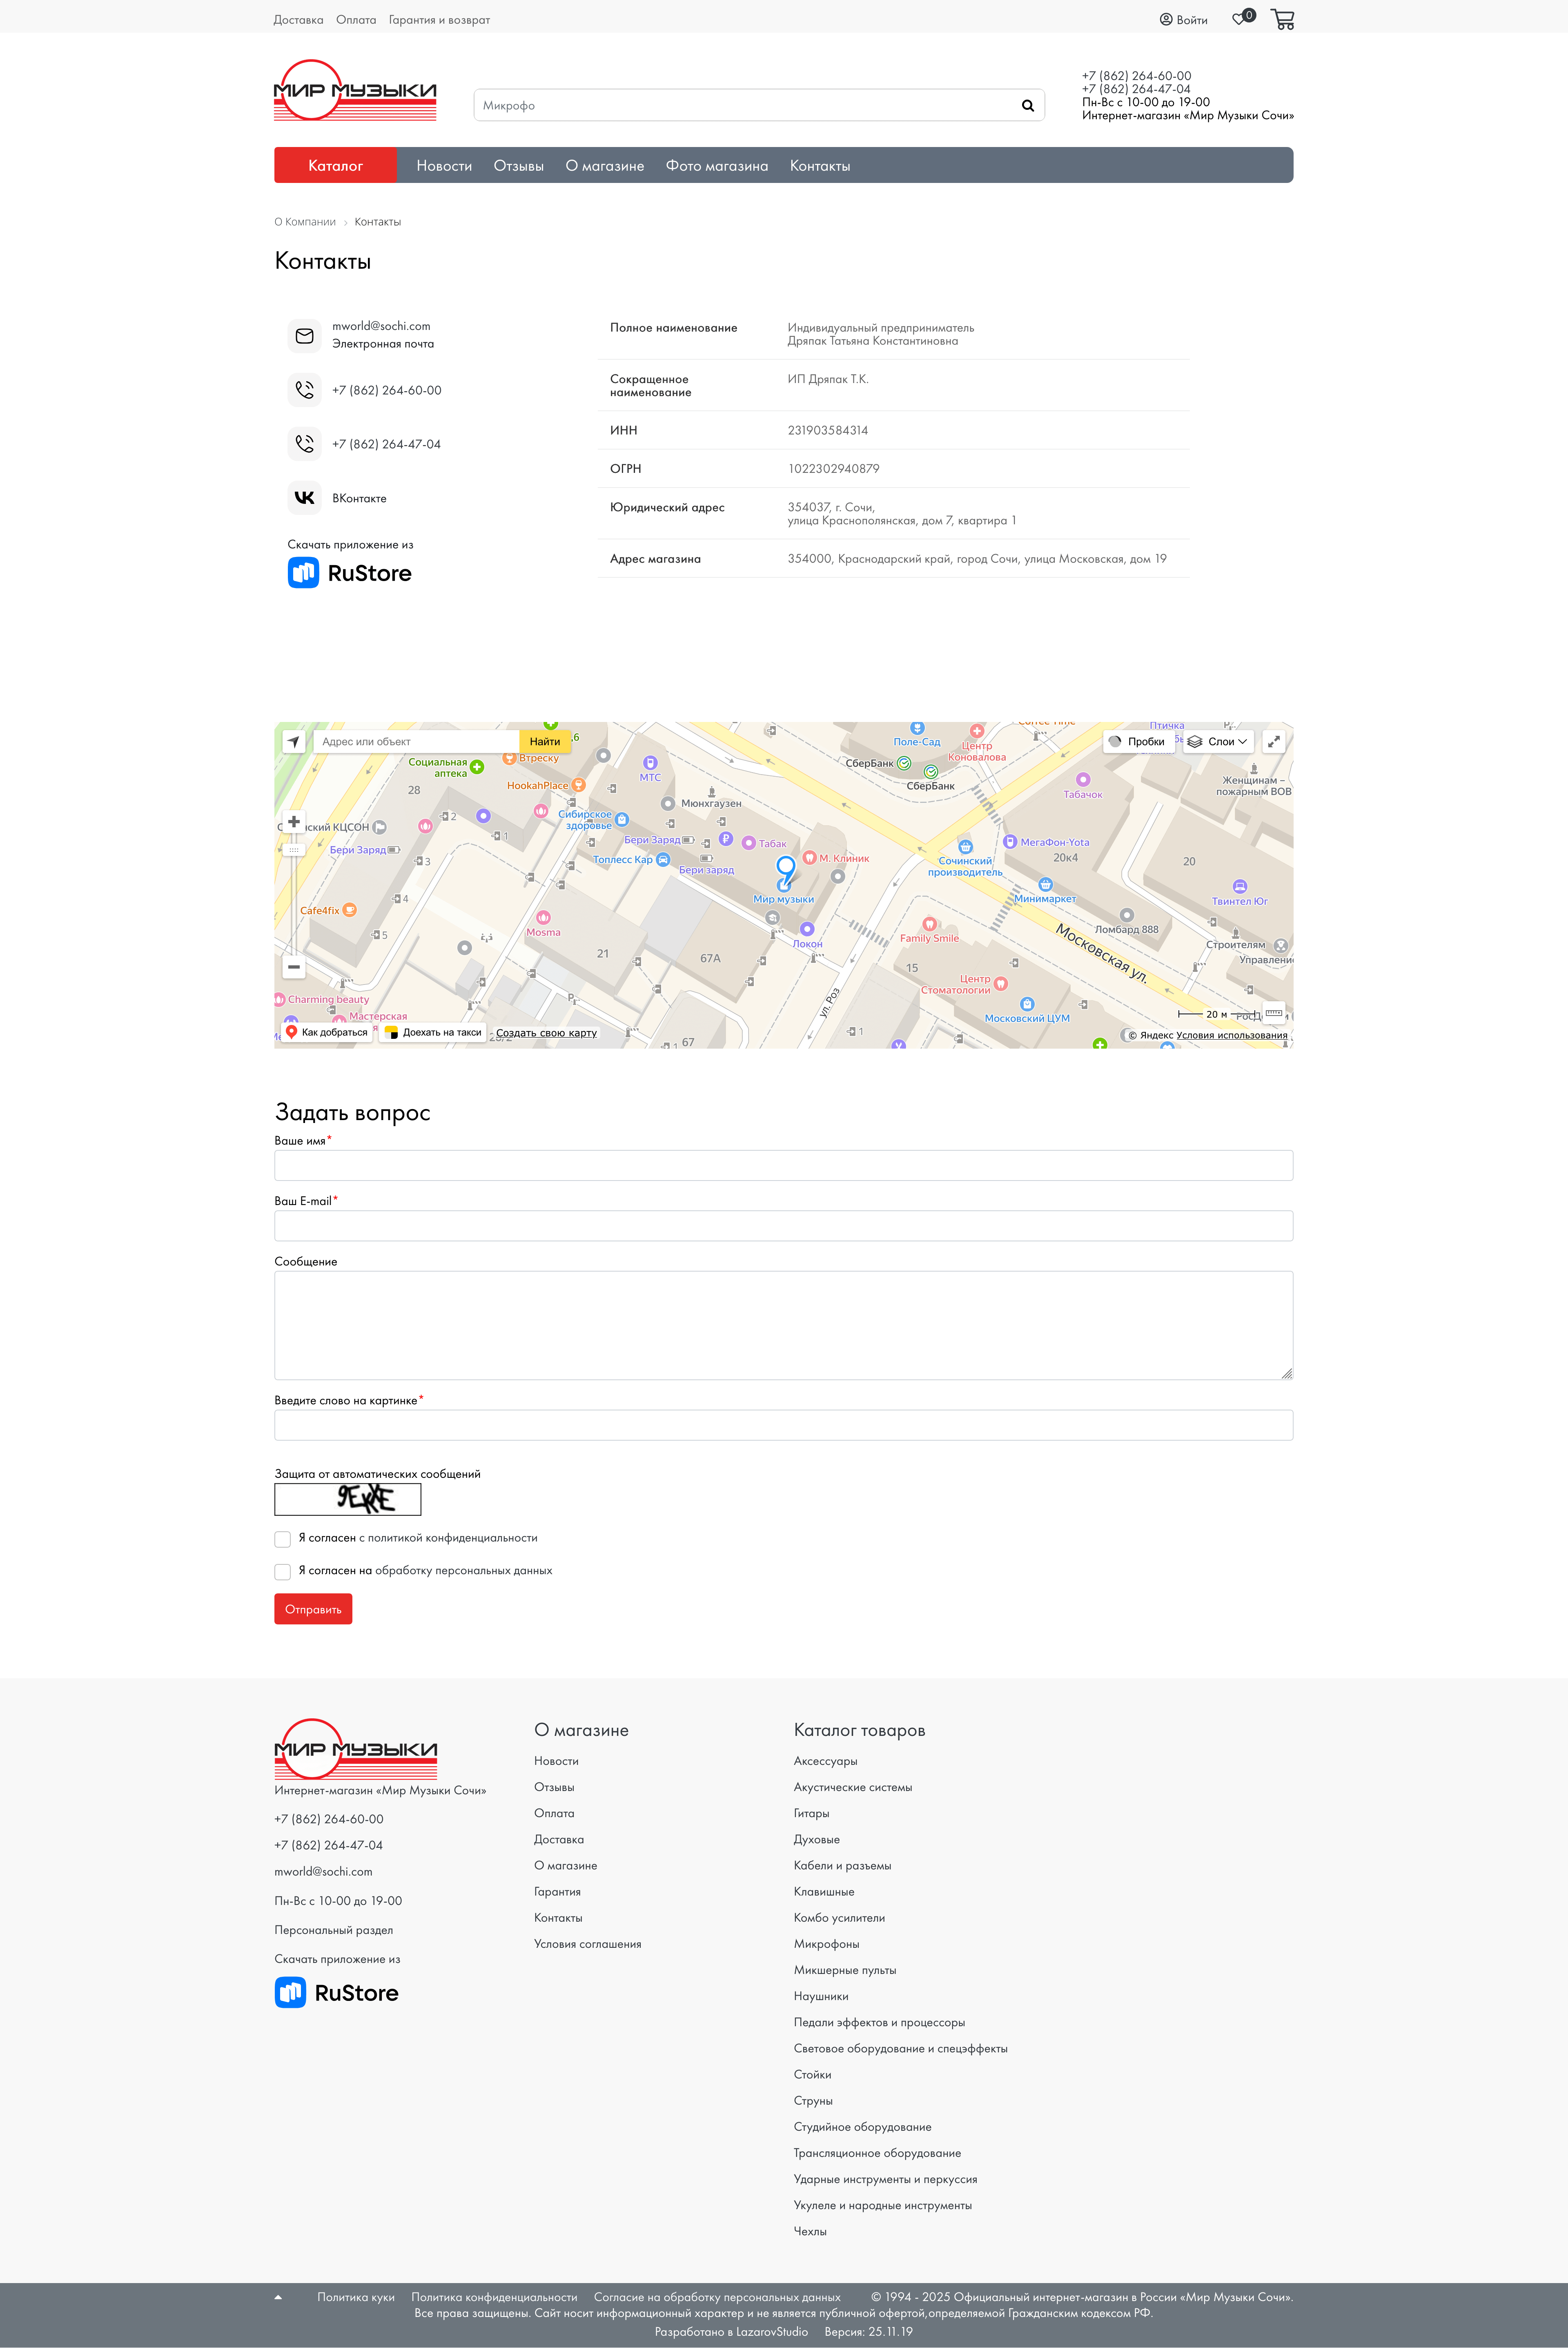Open Отзывы in main navigation
This screenshot has width=1568, height=2348.
pyautogui.click(x=519, y=166)
